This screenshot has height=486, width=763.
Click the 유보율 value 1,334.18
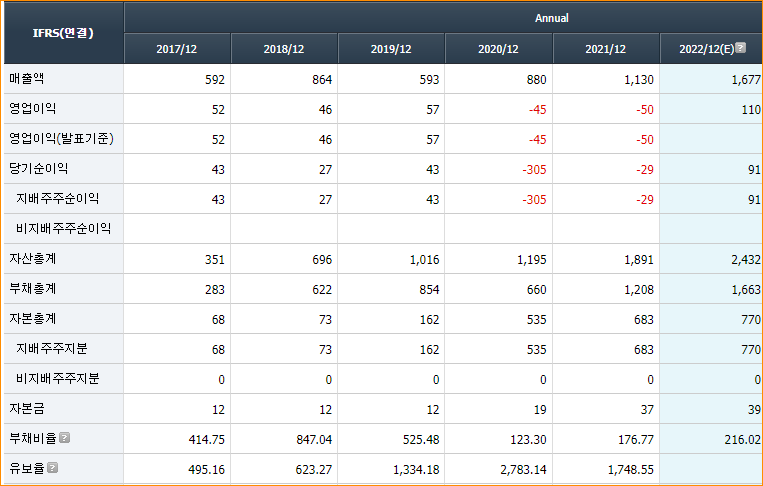point(417,470)
